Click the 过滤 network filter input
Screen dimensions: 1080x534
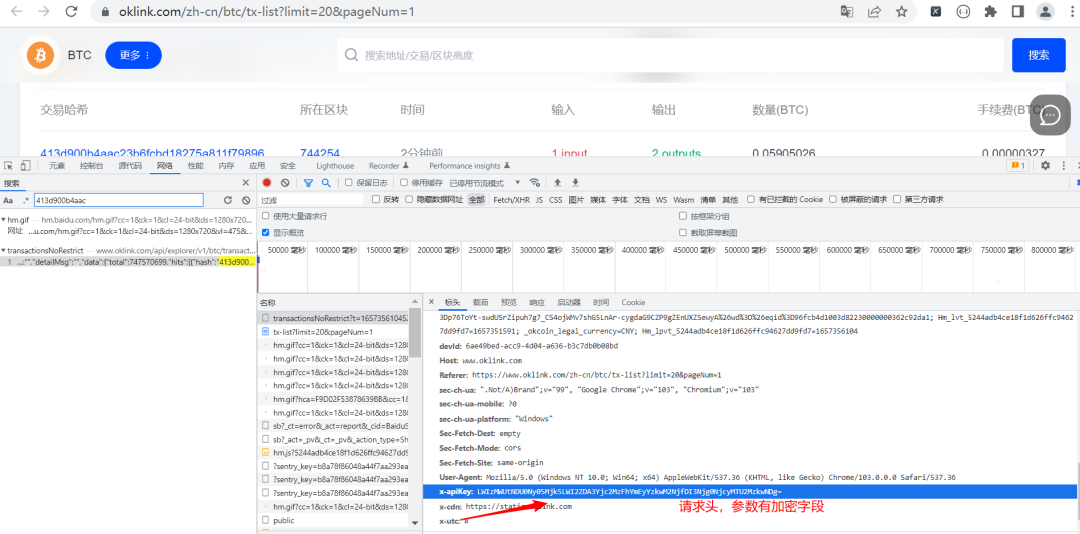(x=311, y=200)
